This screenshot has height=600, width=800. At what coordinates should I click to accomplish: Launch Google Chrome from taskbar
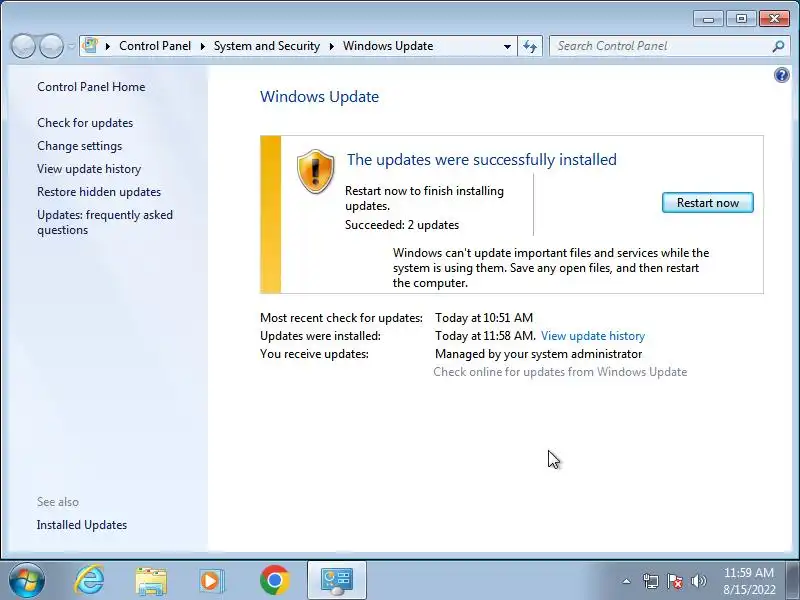click(x=274, y=580)
